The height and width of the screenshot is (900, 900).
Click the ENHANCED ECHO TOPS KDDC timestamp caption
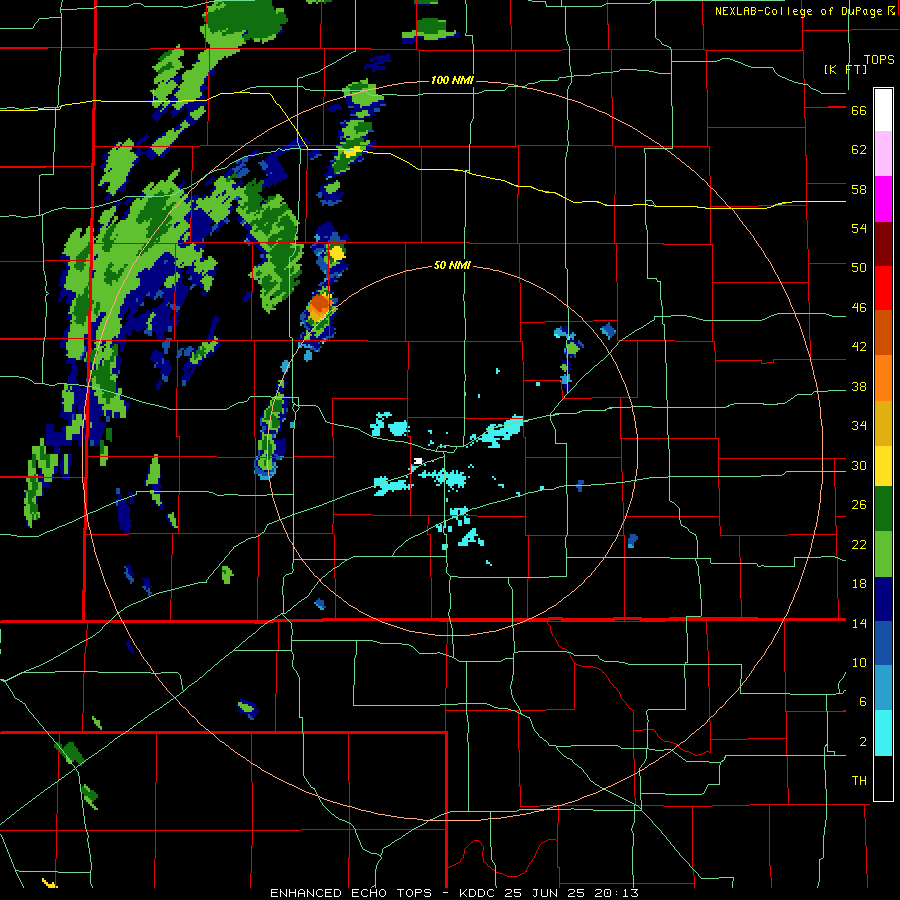coord(454,893)
